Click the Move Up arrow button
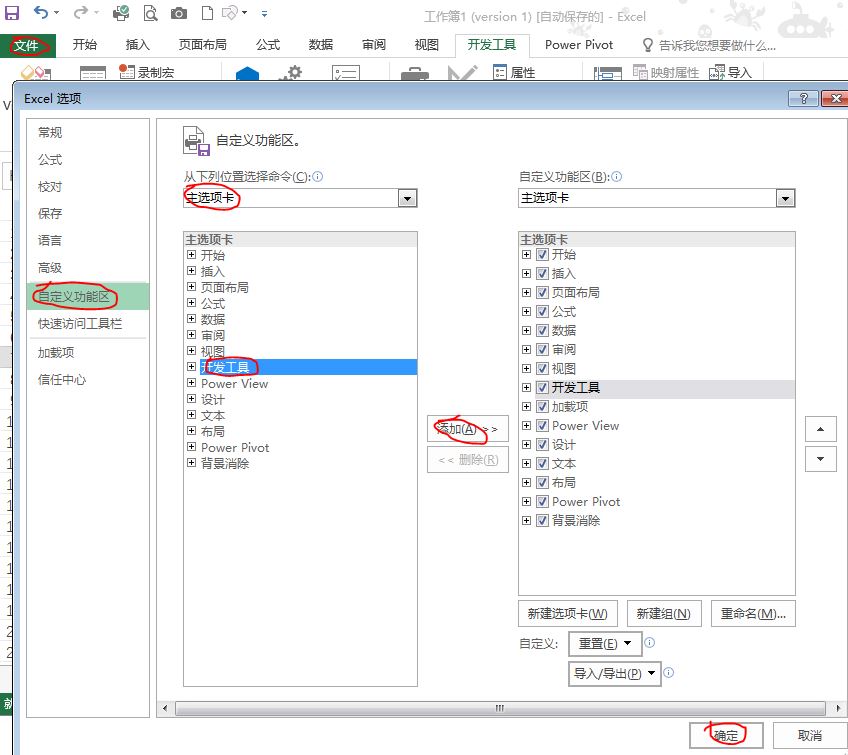 point(820,429)
